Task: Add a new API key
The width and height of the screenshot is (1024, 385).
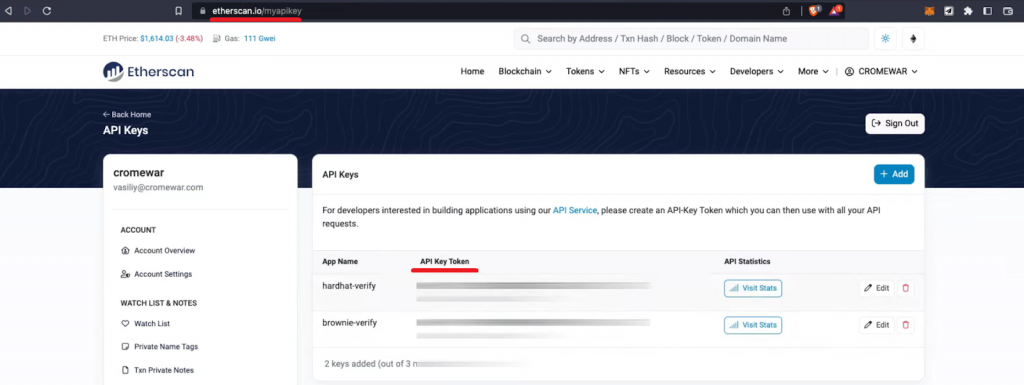Action: click(894, 174)
